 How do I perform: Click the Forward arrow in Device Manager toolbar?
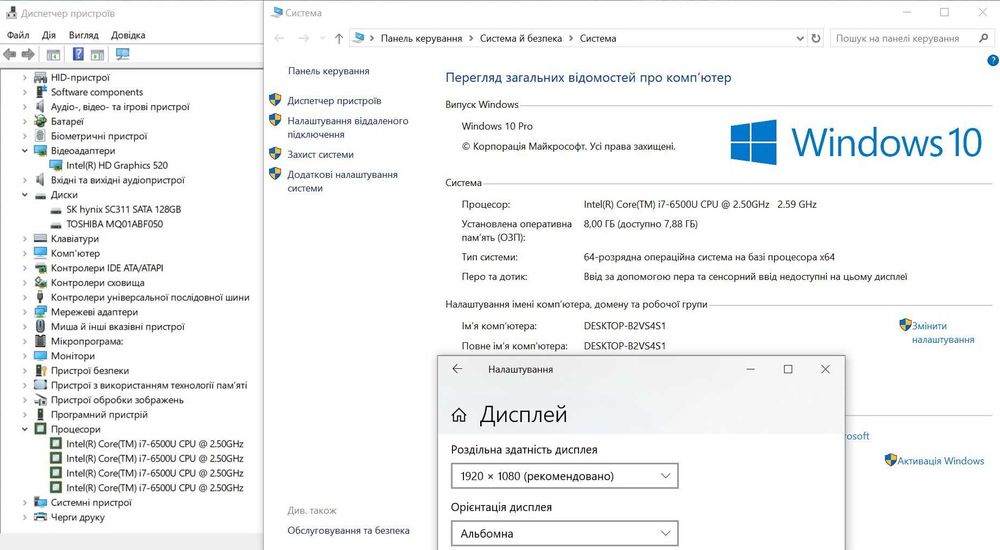pyautogui.click(x=27, y=54)
